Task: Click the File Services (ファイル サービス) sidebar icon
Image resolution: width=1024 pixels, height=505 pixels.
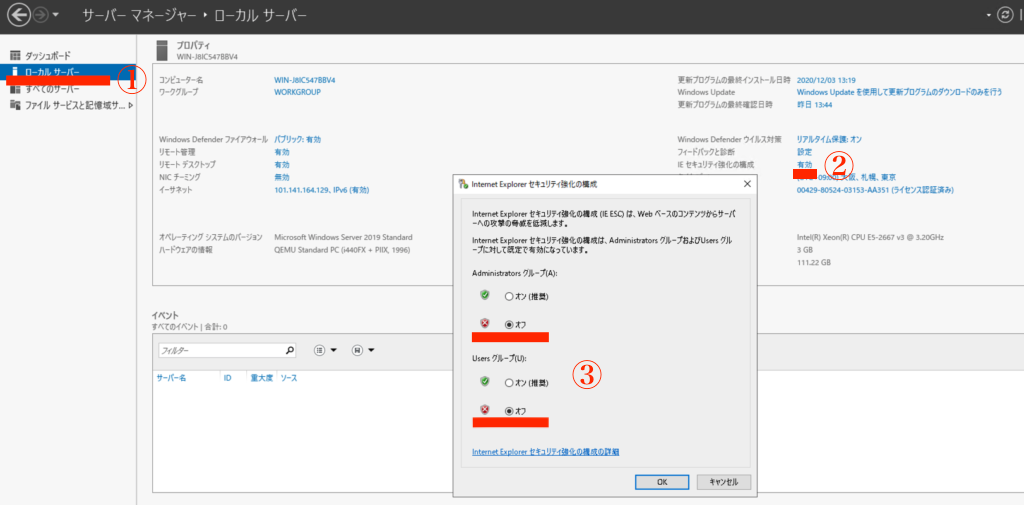Action: (x=14, y=105)
